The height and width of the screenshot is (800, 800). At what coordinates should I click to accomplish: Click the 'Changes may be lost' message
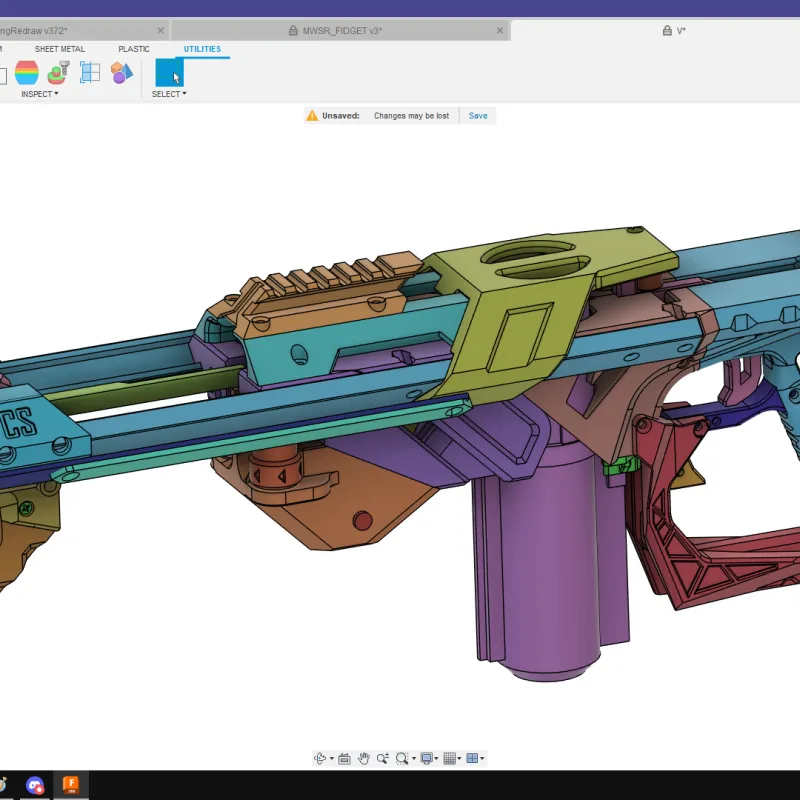(411, 116)
